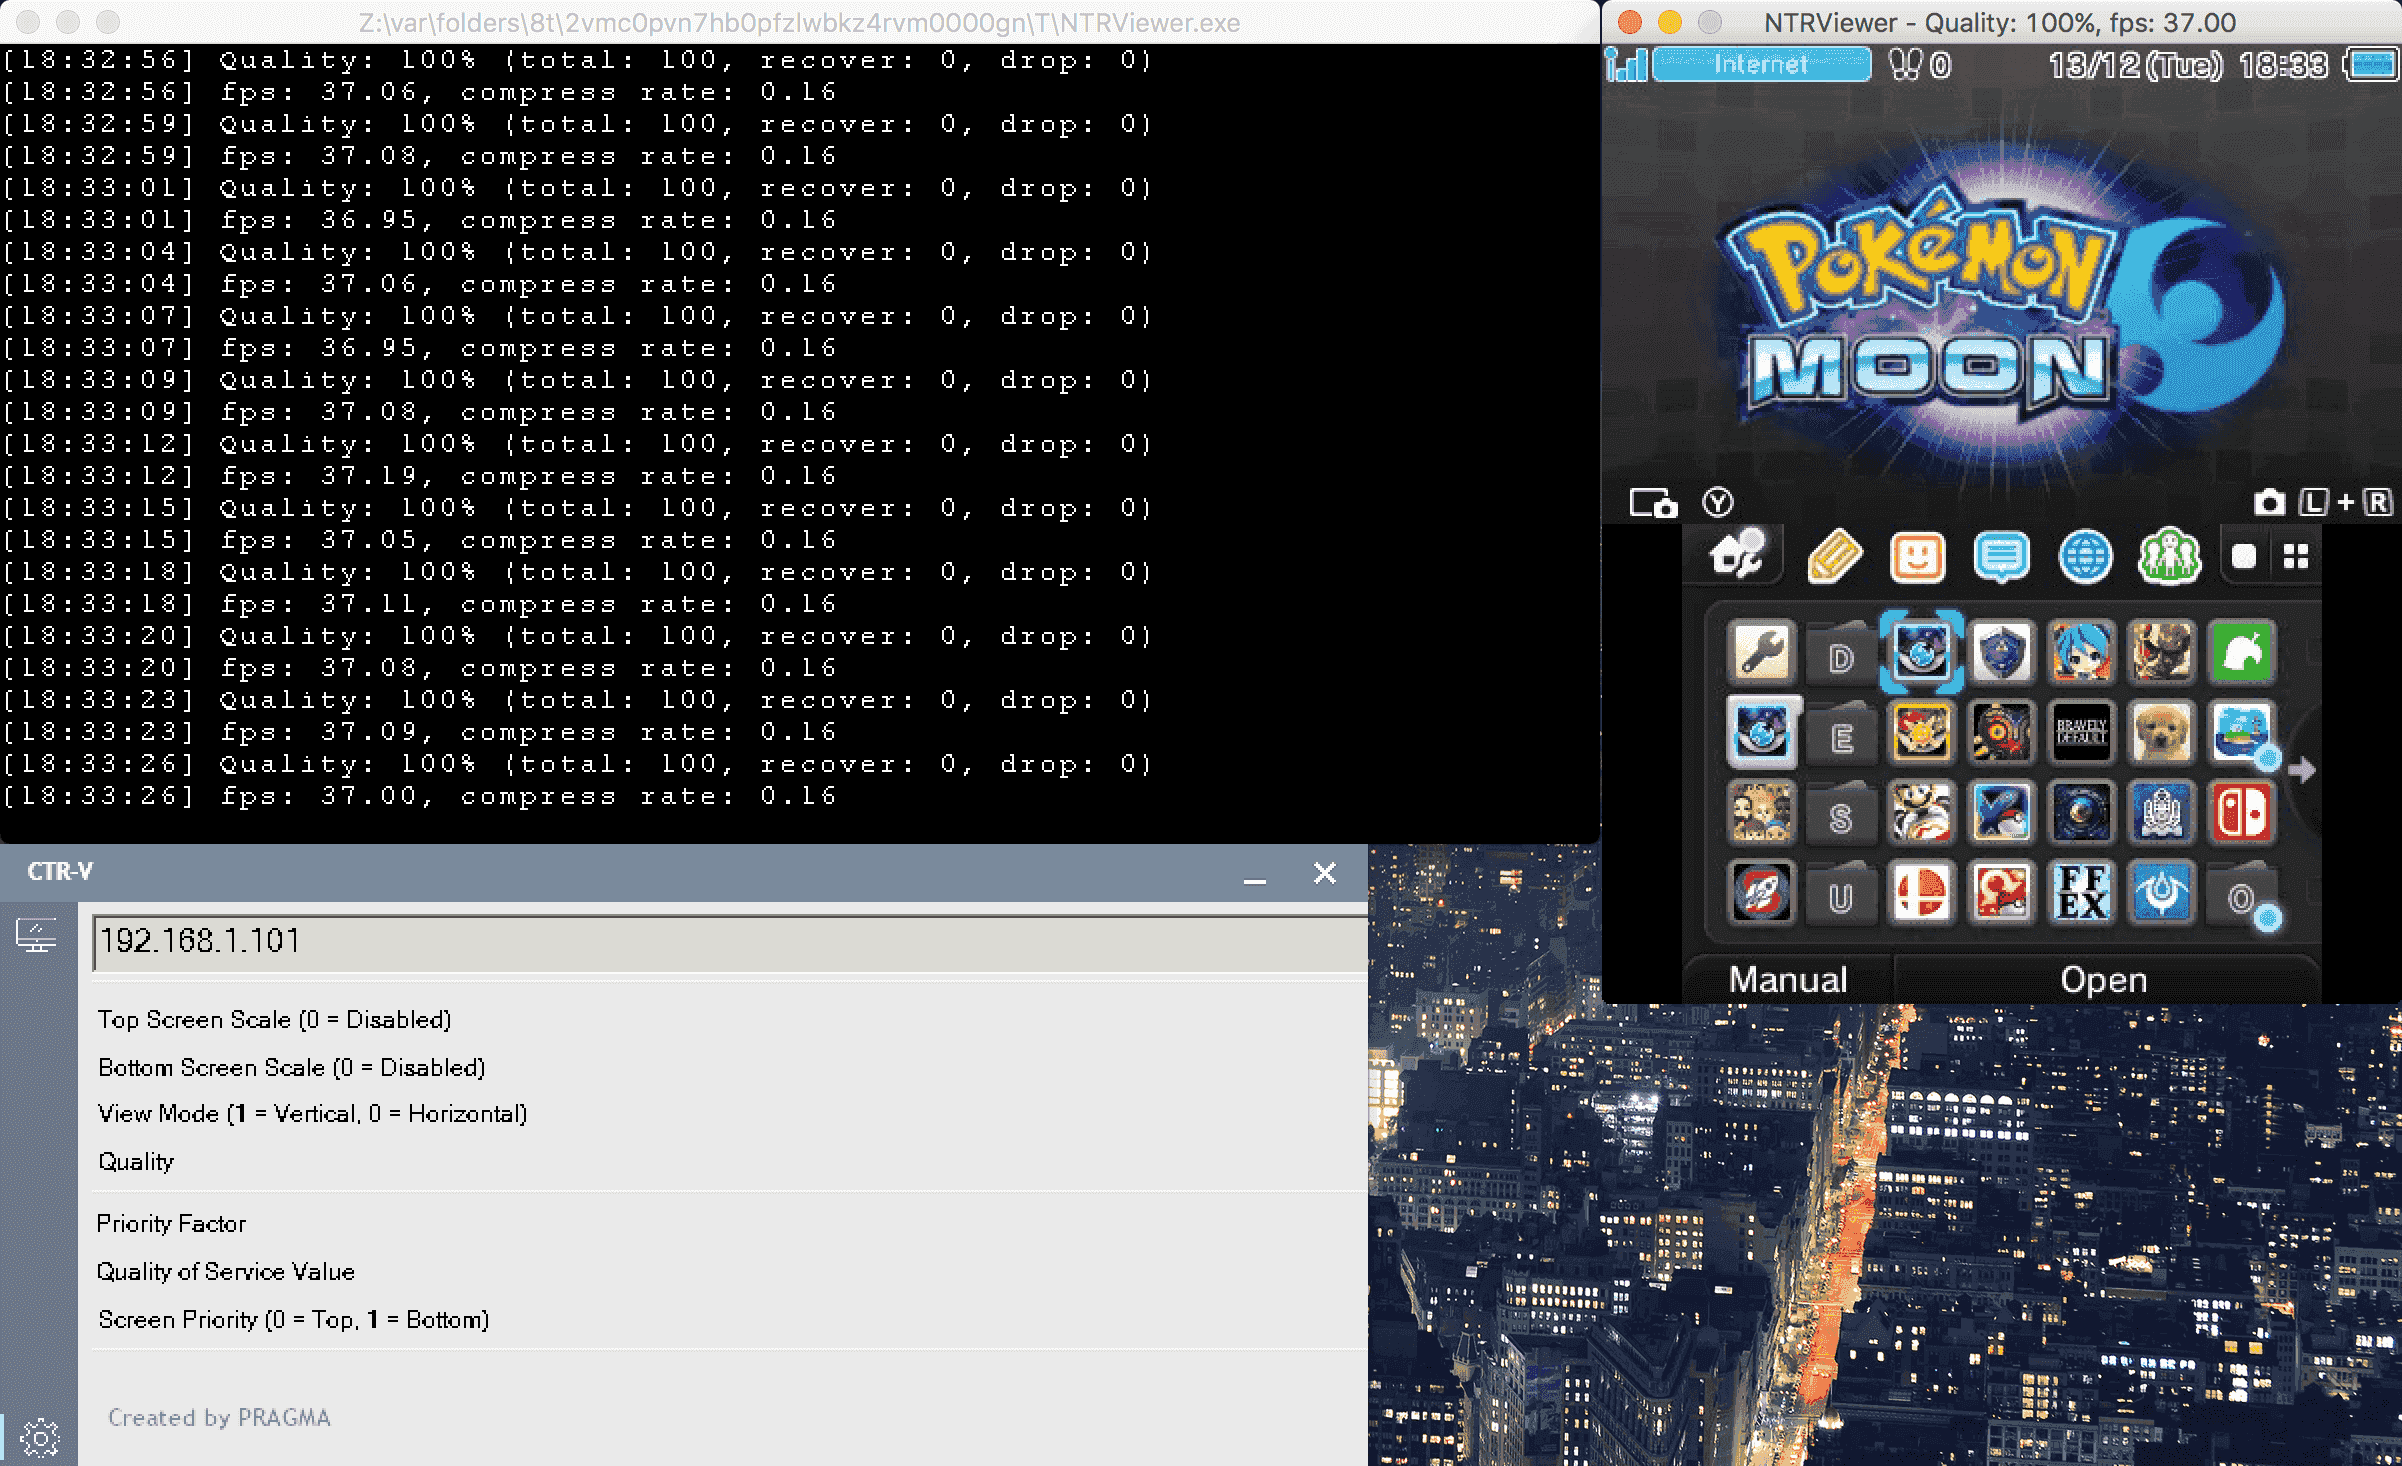Launch the Mario game icon
The height and width of the screenshot is (1466, 2402).
point(1921,812)
